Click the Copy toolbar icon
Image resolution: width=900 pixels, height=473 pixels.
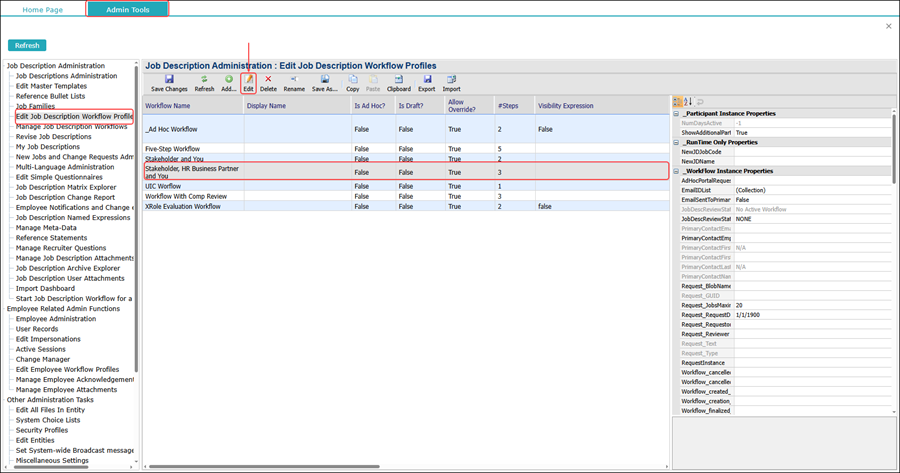(x=353, y=79)
